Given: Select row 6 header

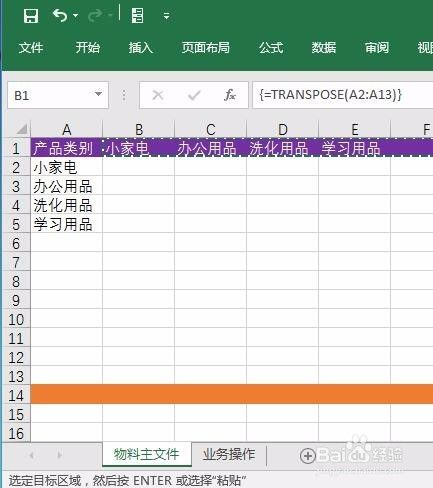Looking at the screenshot, I should pyautogui.click(x=16, y=243).
